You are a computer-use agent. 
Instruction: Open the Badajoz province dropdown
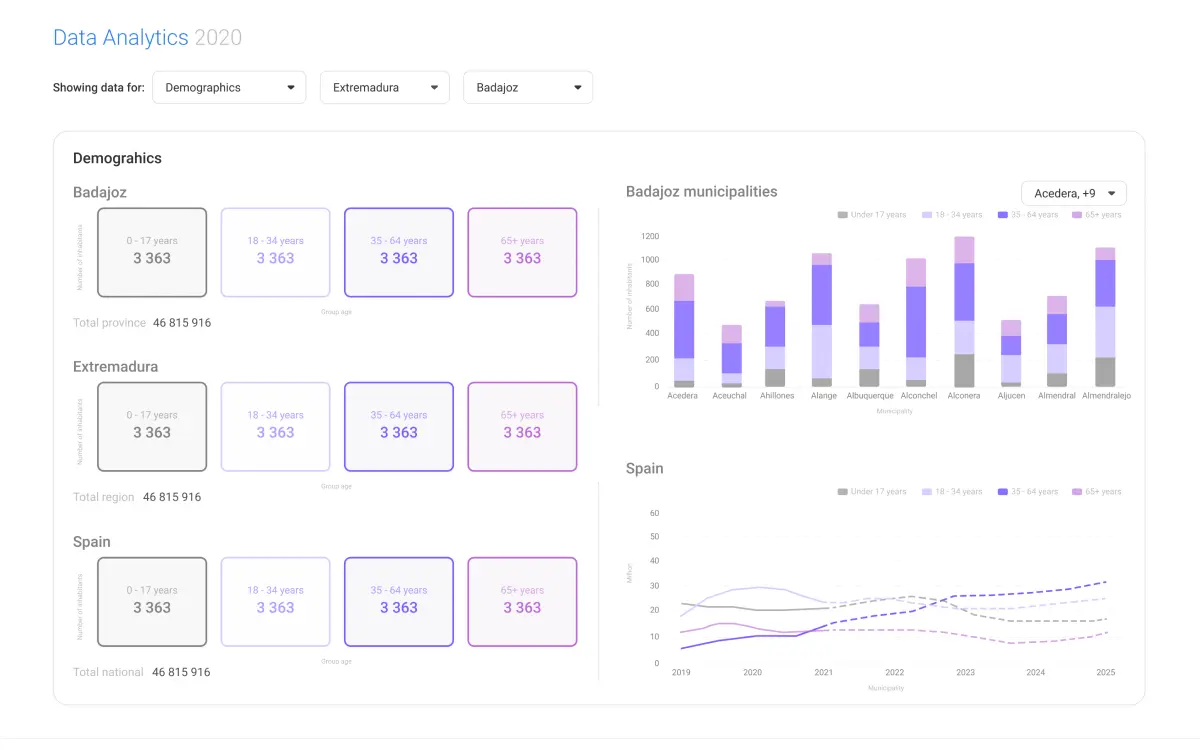[528, 87]
